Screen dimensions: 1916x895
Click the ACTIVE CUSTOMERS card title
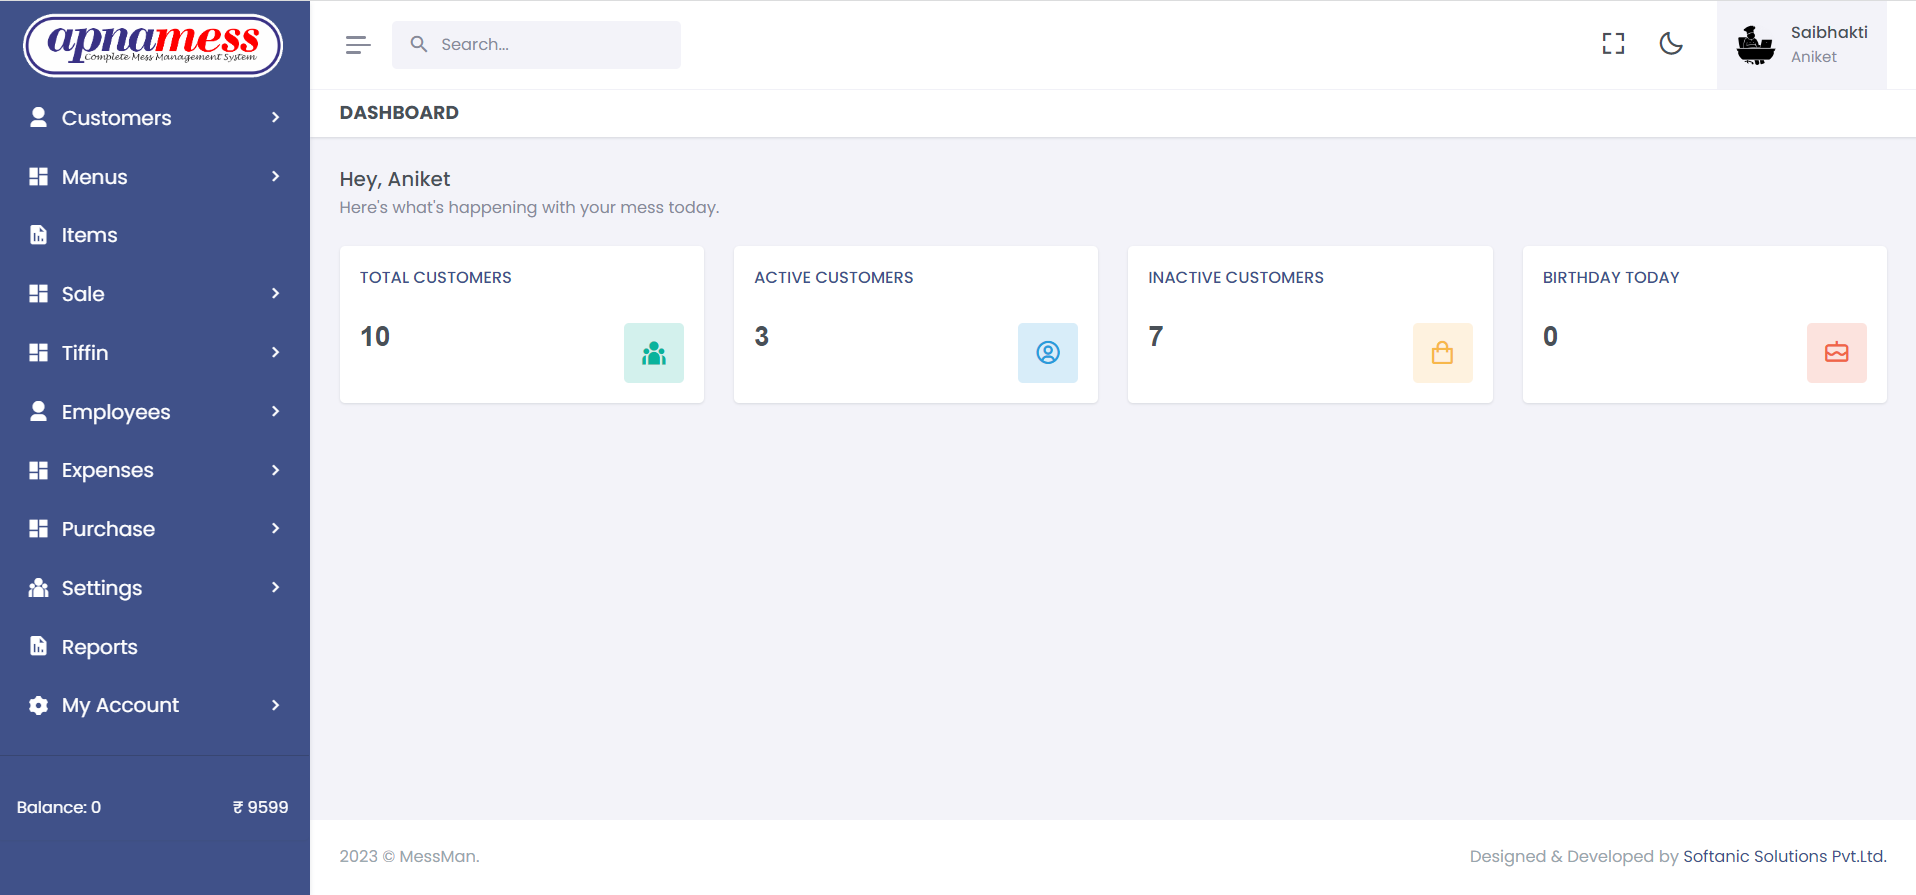[x=834, y=277]
